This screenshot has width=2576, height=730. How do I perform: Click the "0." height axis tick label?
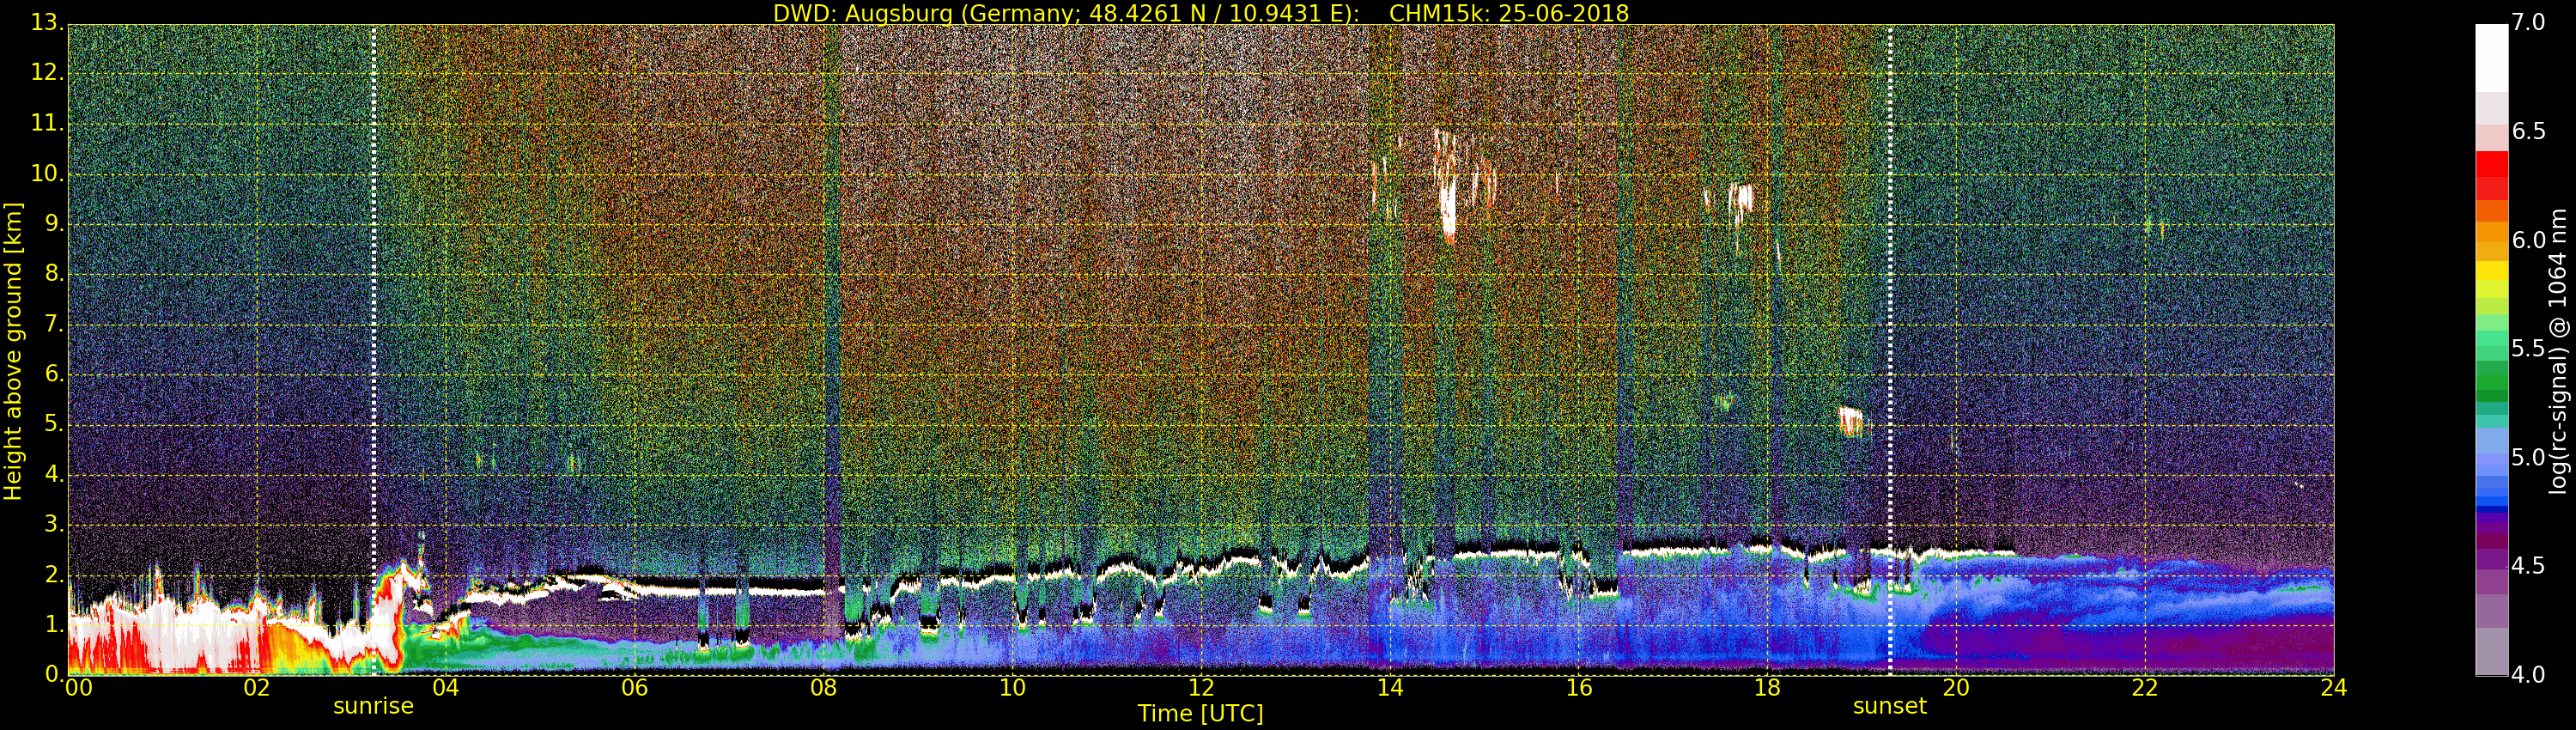click(54, 675)
